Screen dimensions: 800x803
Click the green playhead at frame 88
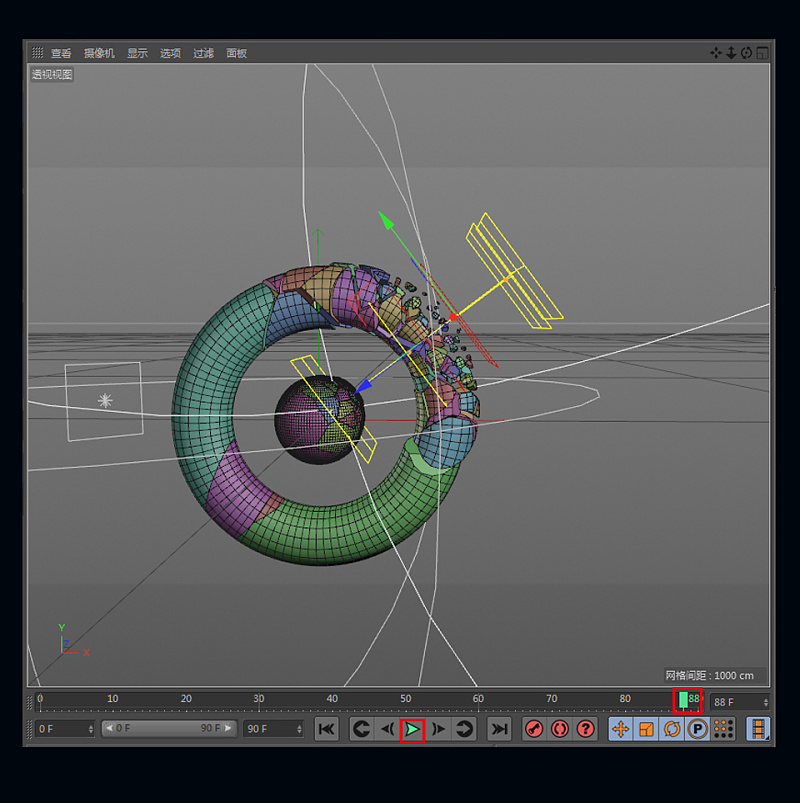(686, 701)
